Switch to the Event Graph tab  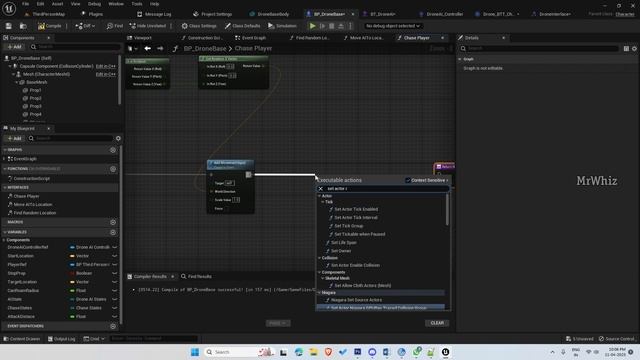250,38
